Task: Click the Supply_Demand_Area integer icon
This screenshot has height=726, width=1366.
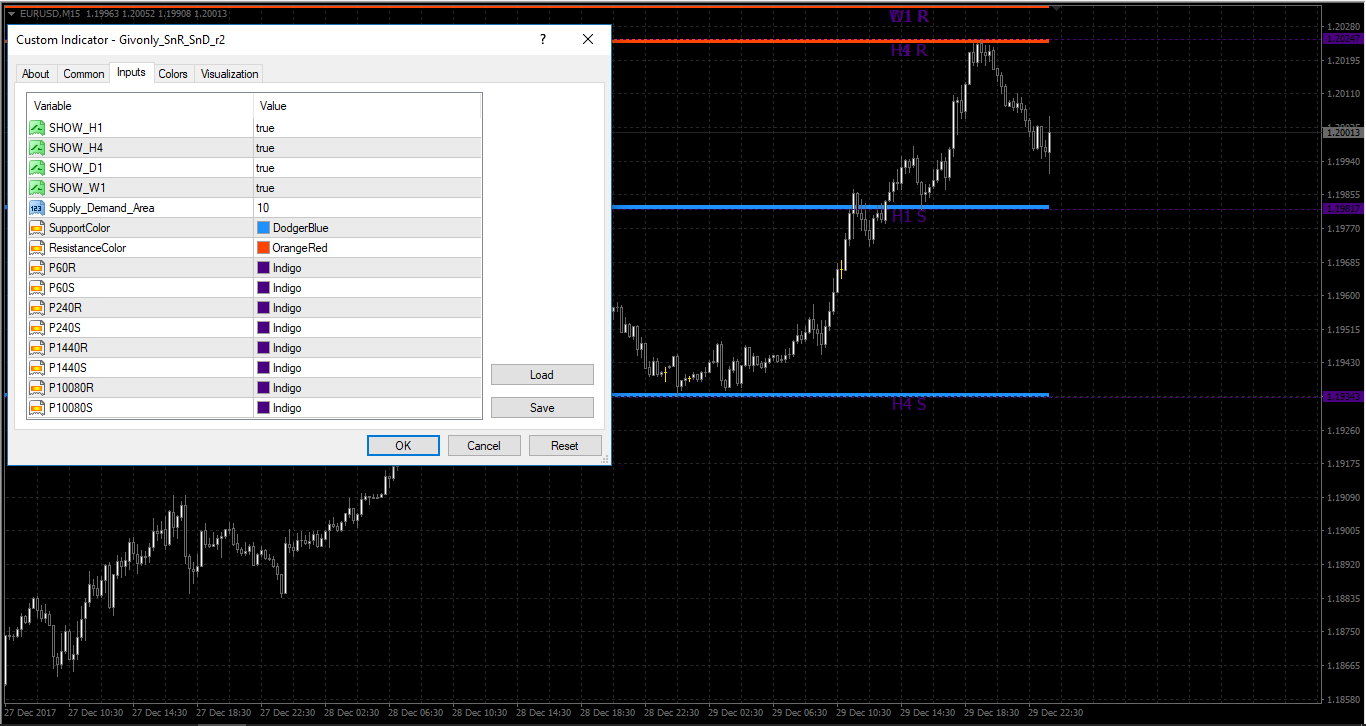Action: click(x=37, y=208)
